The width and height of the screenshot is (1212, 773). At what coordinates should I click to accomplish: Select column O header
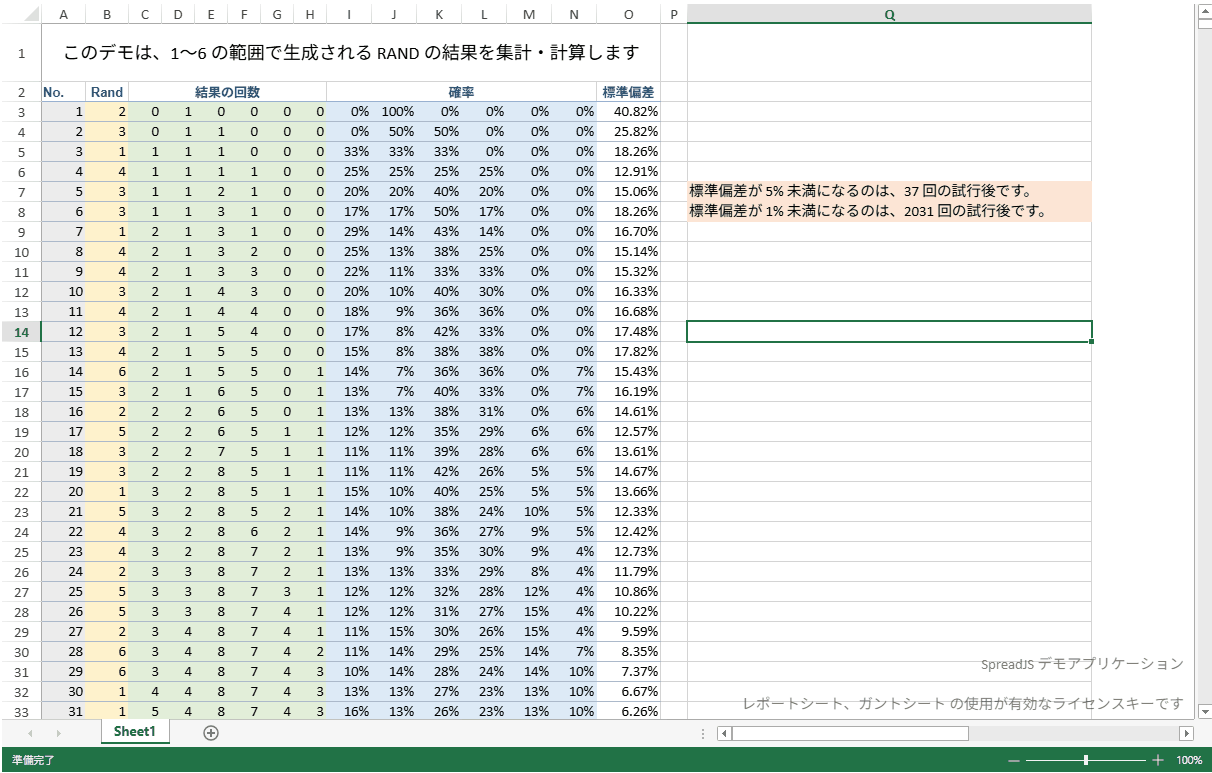click(628, 14)
